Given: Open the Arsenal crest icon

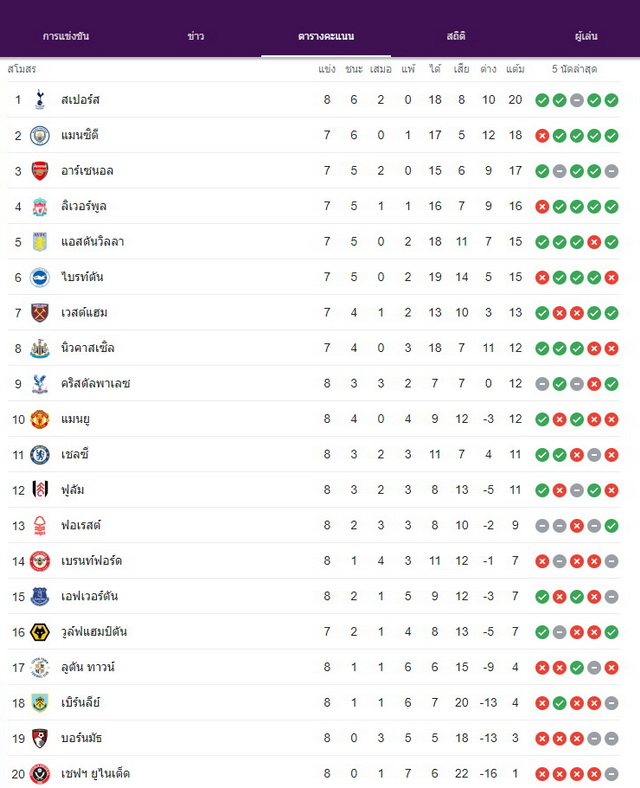Looking at the screenshot, I should click(40, 171).
